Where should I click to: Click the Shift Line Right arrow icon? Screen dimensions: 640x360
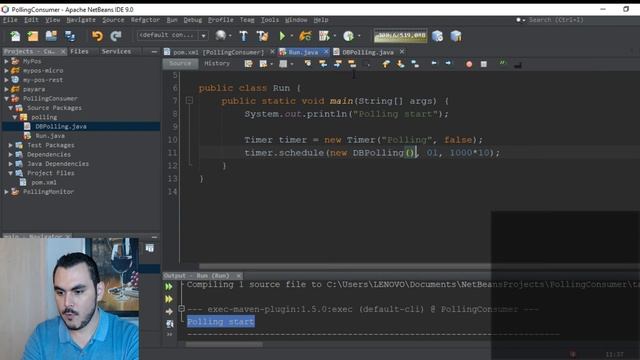448,63
